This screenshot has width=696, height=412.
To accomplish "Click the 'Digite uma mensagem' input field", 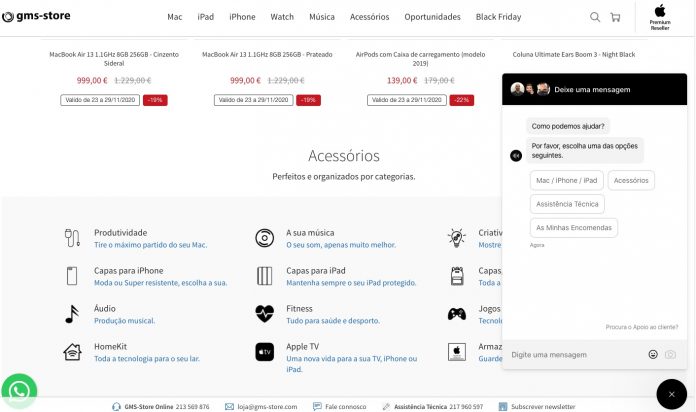I will pos(575,354).
